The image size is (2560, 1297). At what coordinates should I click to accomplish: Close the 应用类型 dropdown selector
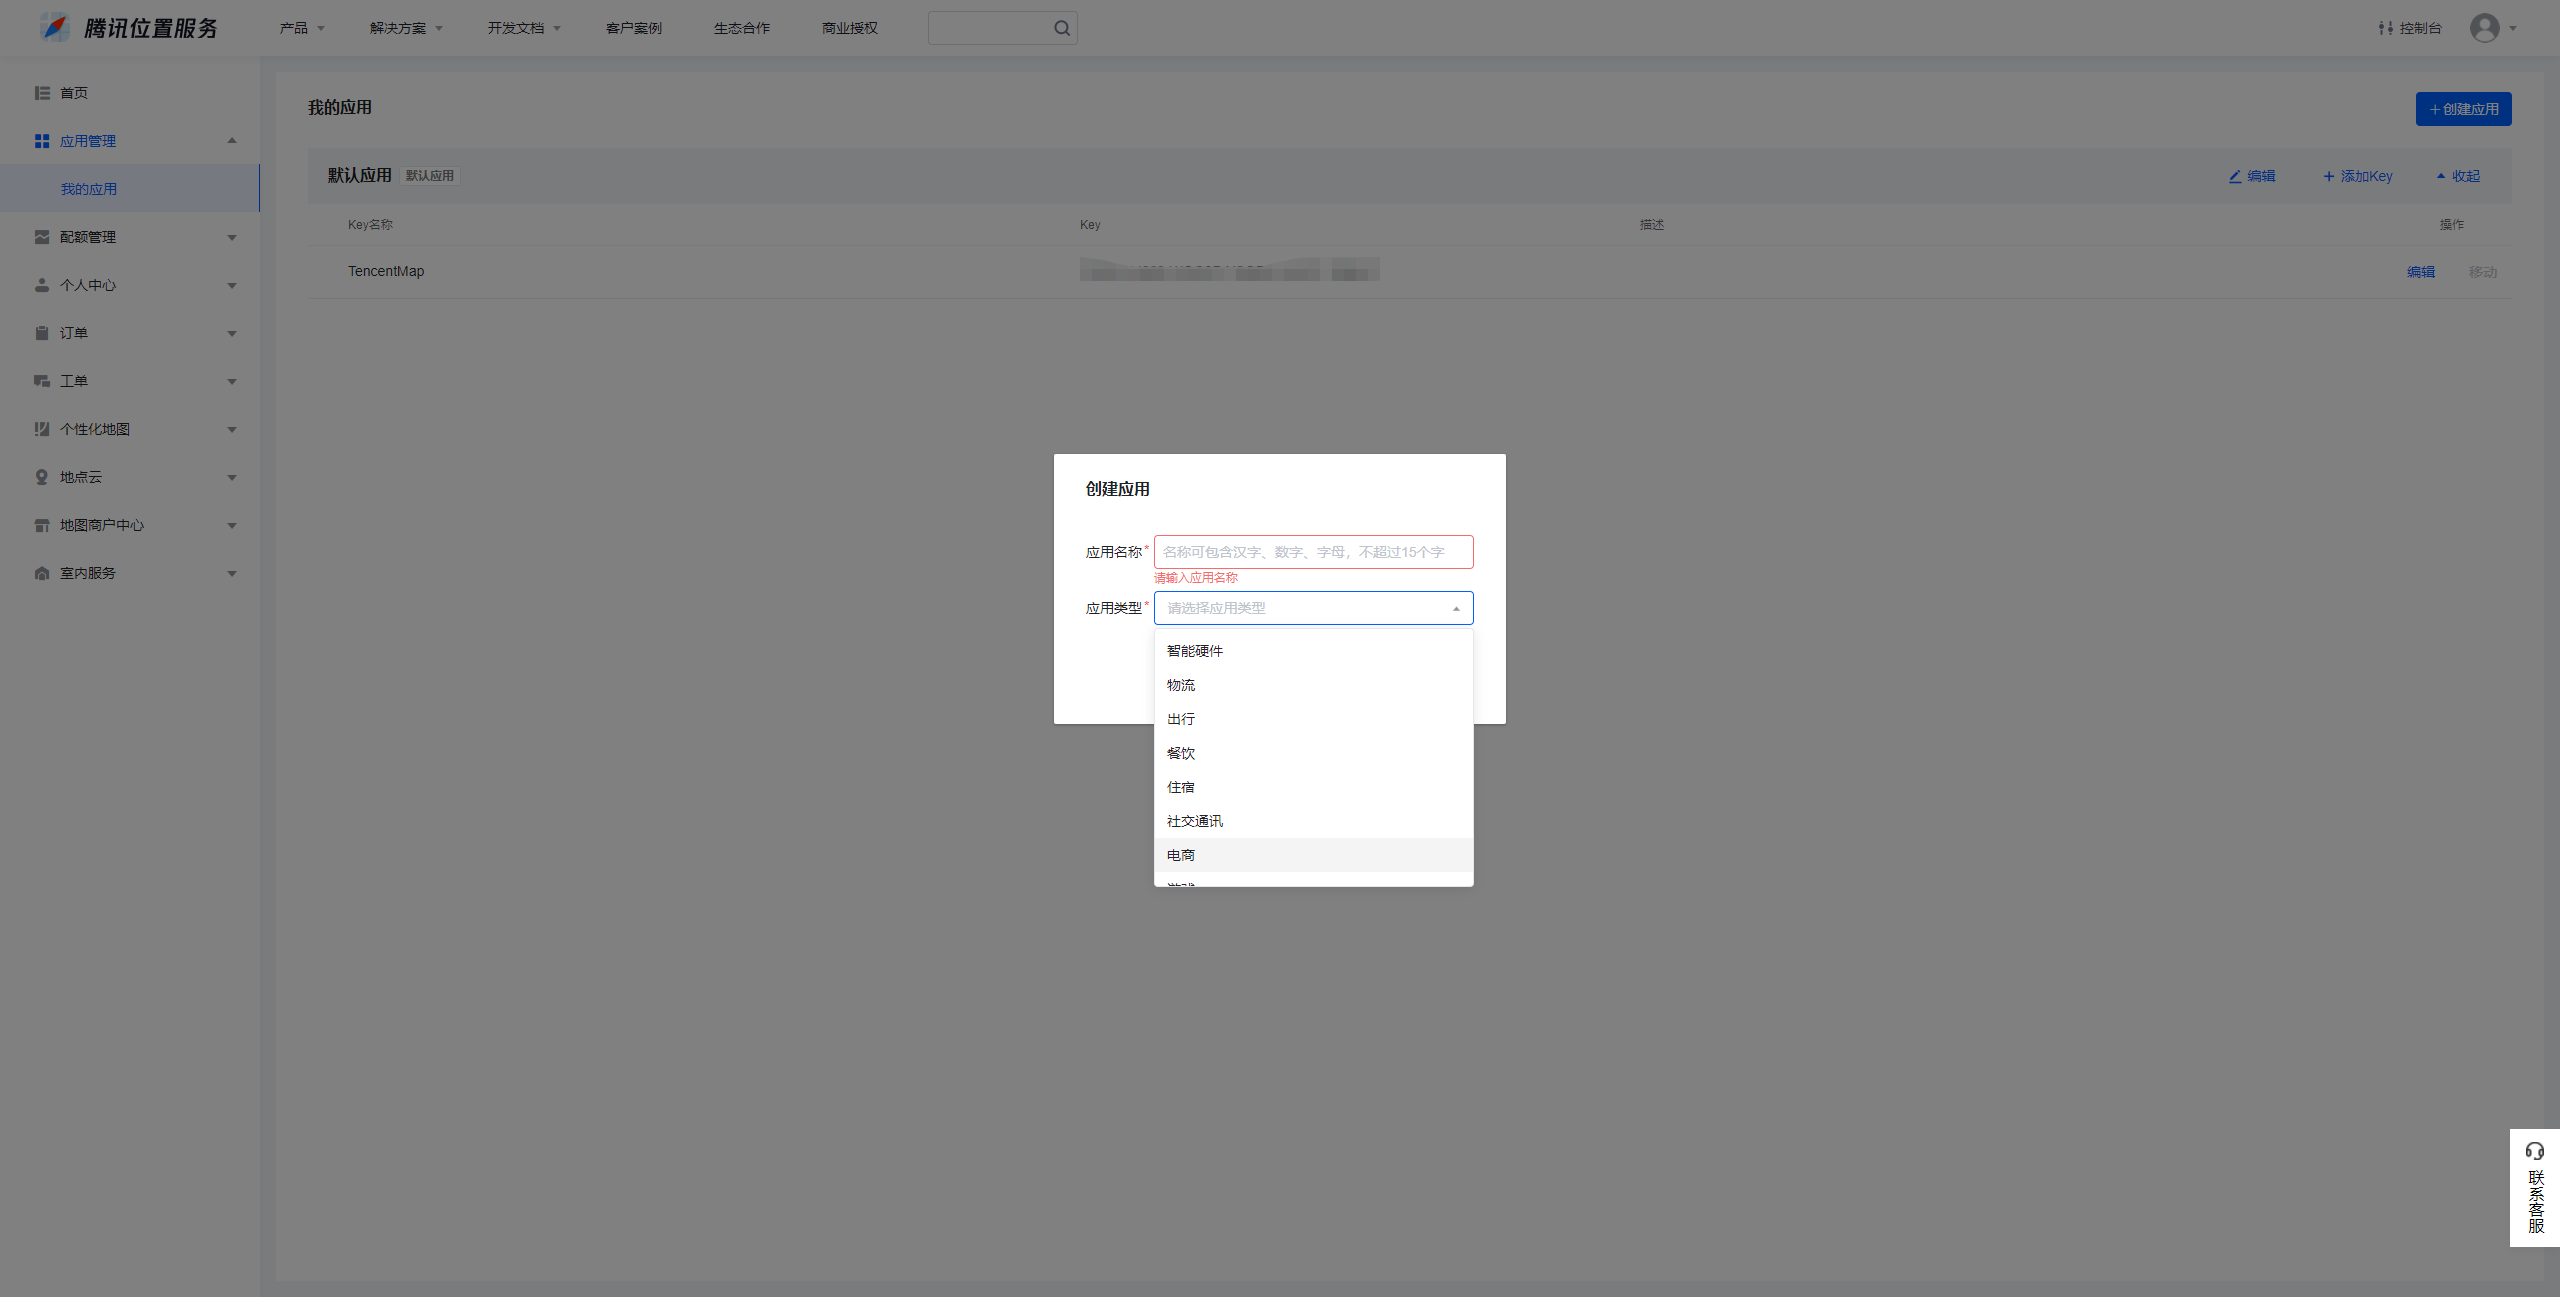click(1455, 608)
